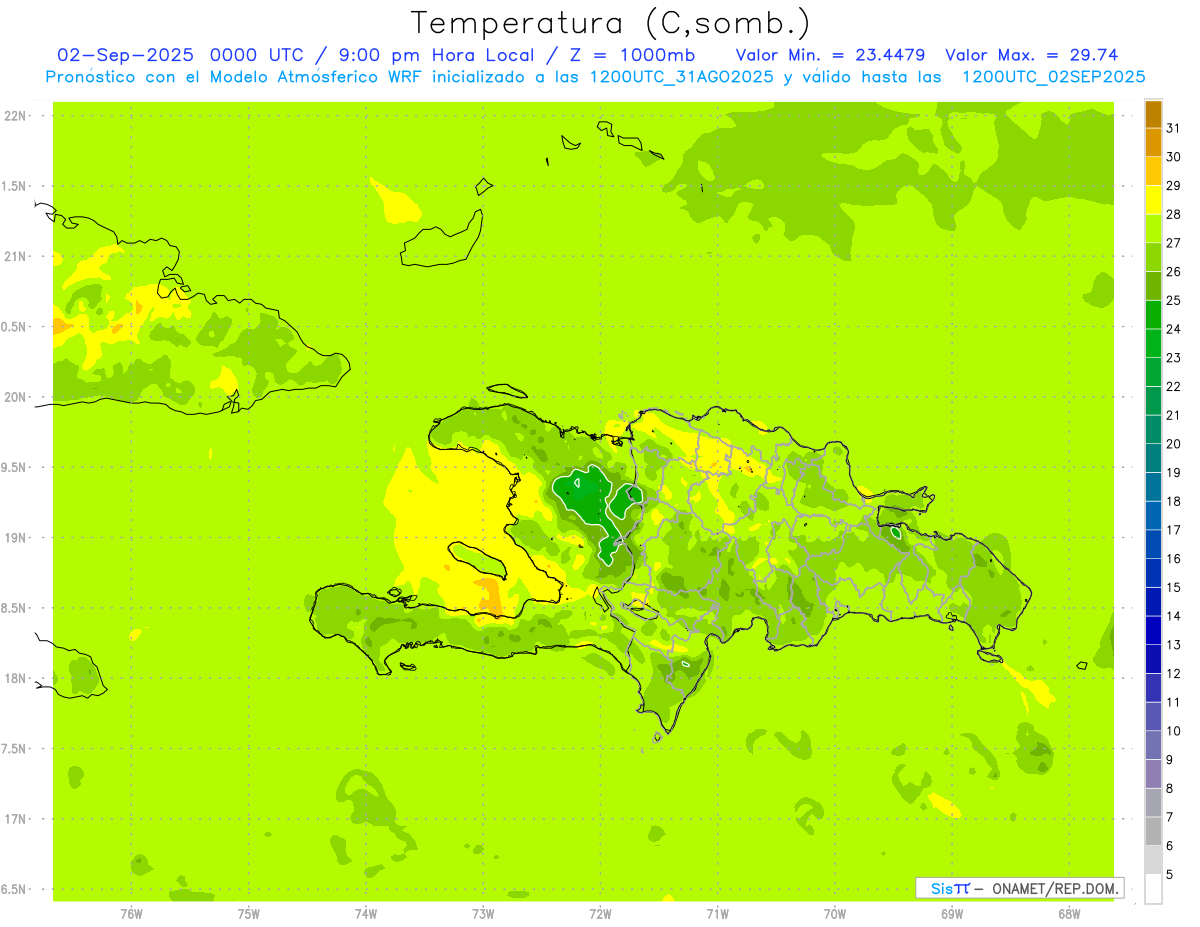This screenshot has height=927, width=1200.
Task: Click the 'Valor Min. = 23.4479' readout
Action: 830,55
